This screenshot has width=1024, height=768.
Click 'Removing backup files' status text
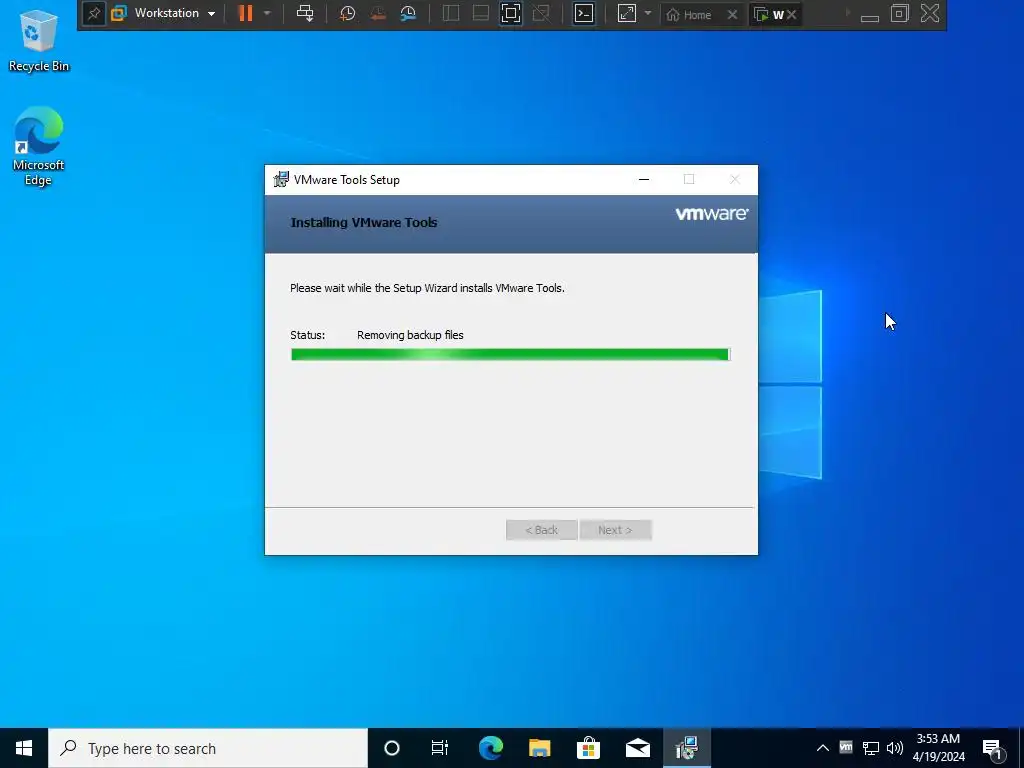410,335
